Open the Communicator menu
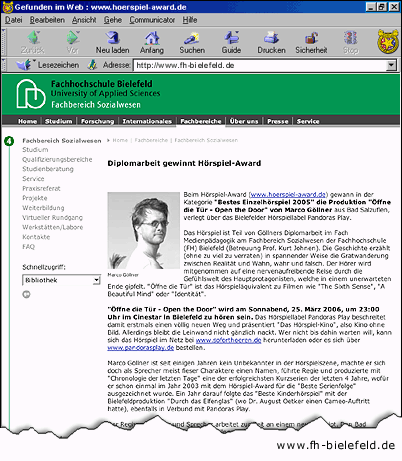The height and width of the screenshot is (461, 402). click(152, 20)
